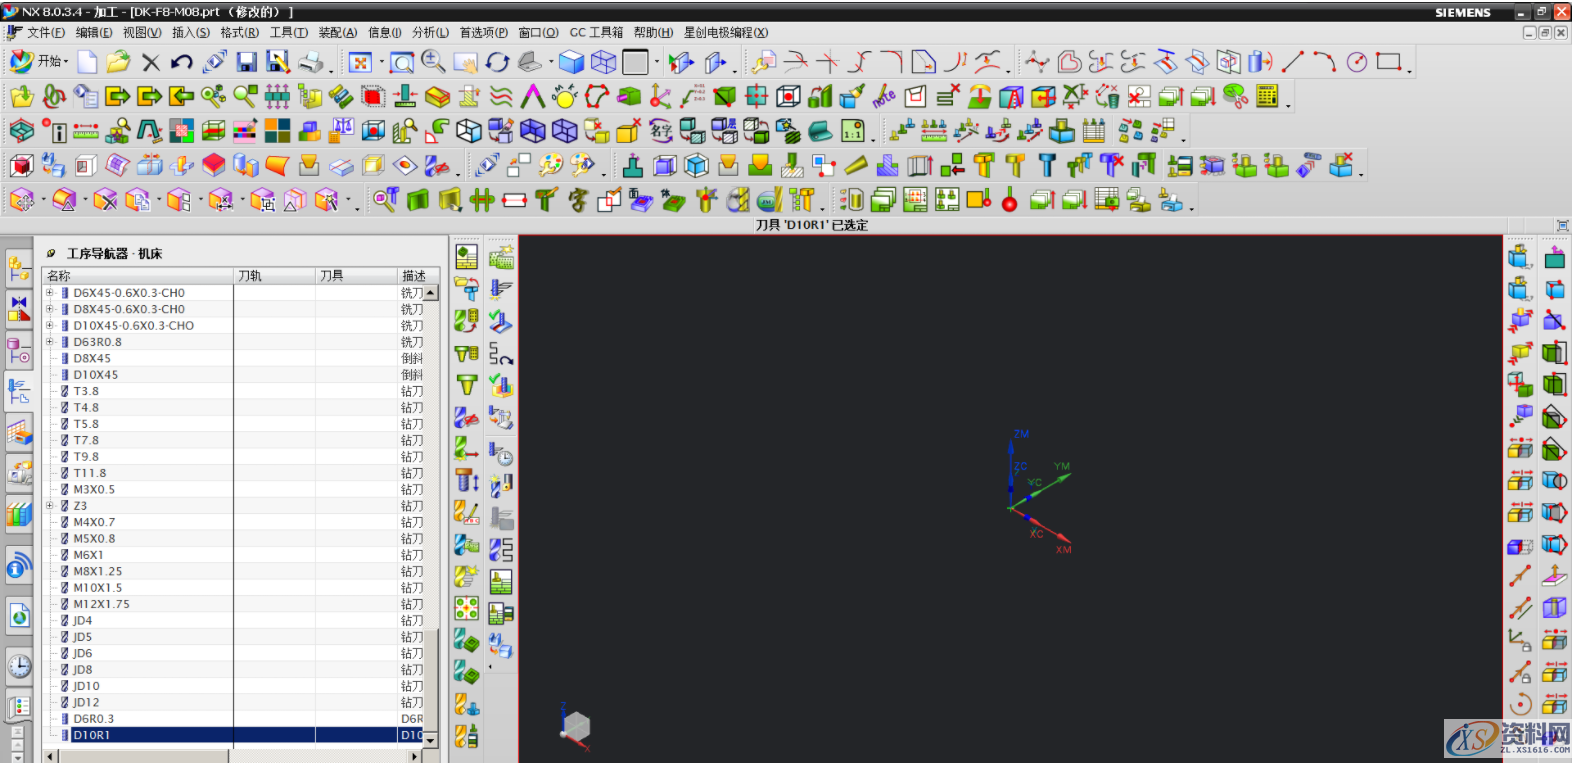The height and width of the screenshot is (763, 1578).
Task: Click the navigator scrollbar down arrow
Action: point(431,740)
